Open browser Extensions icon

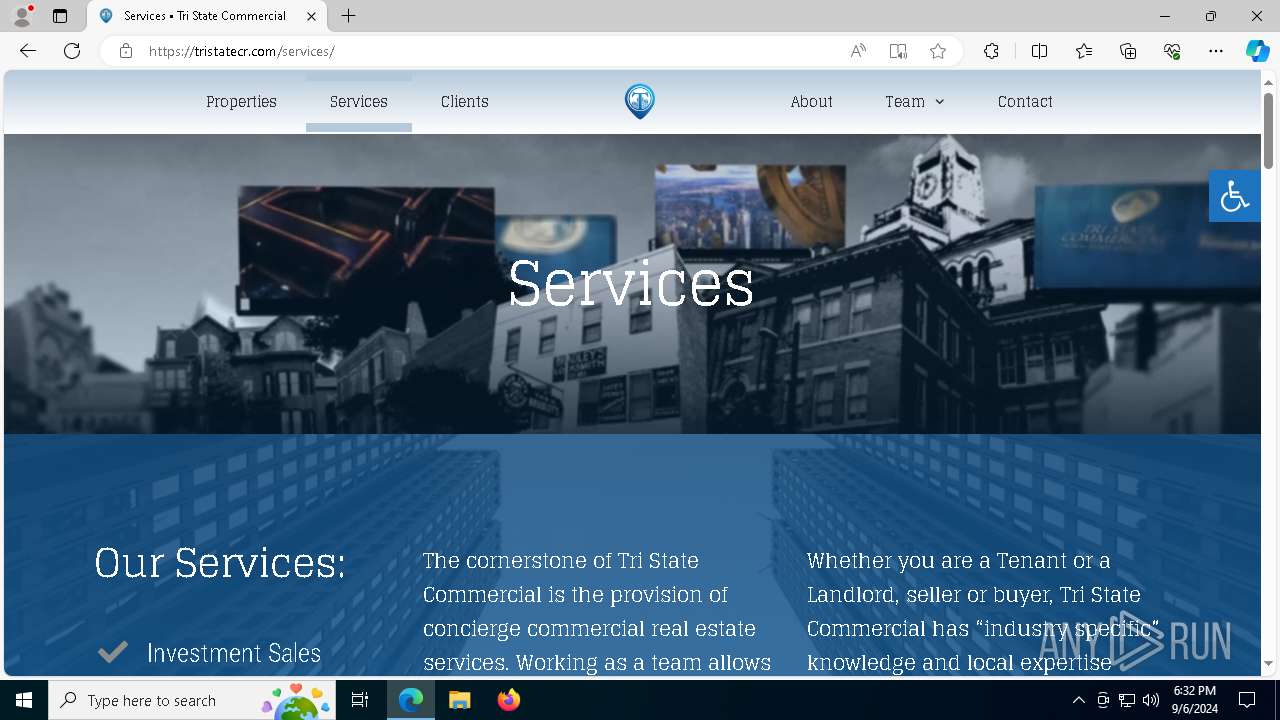[991, 51]
